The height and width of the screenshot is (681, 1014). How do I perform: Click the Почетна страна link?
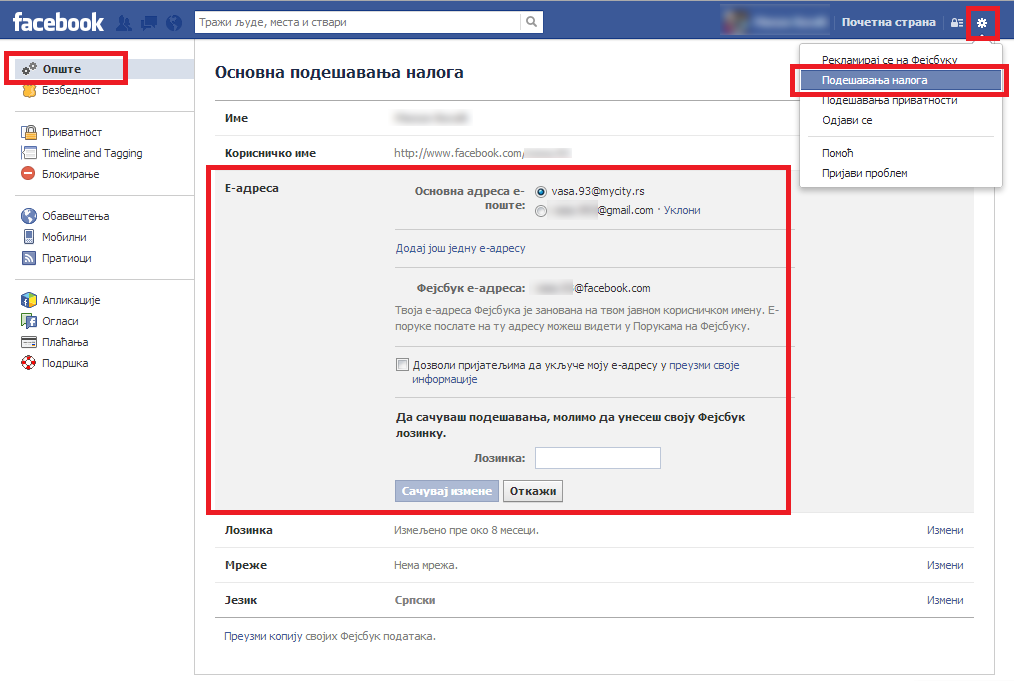click(889, 22)
